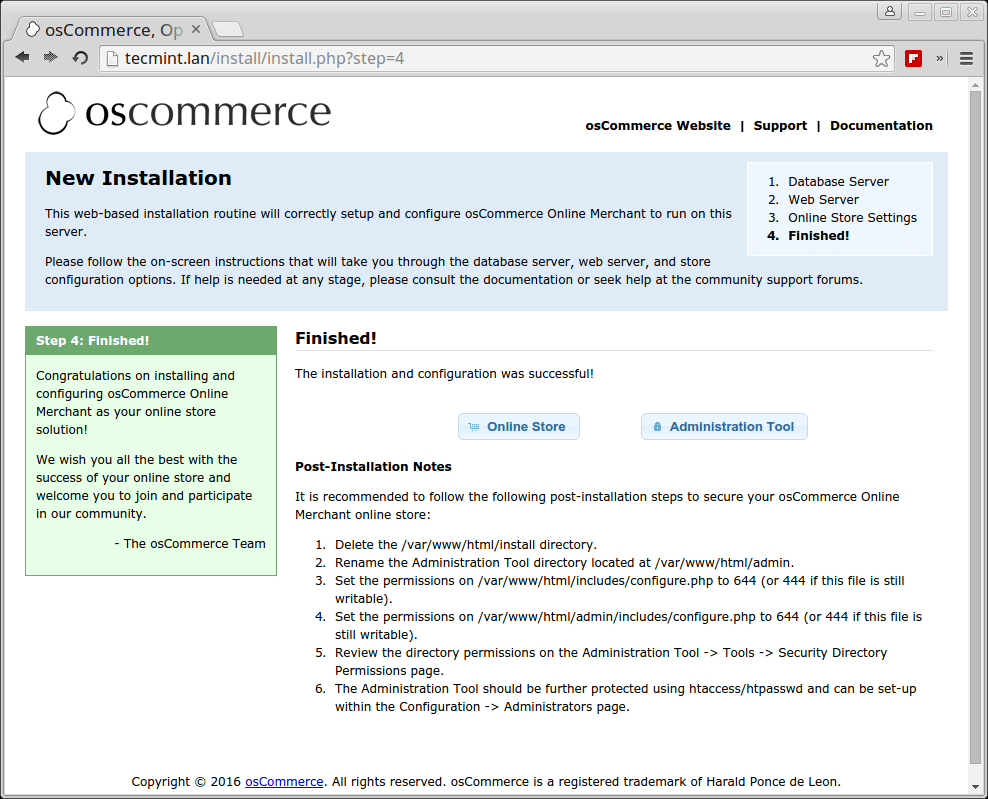988x799 pixels.
Task: Select the osCommerce tab
Action: point(113,30)
